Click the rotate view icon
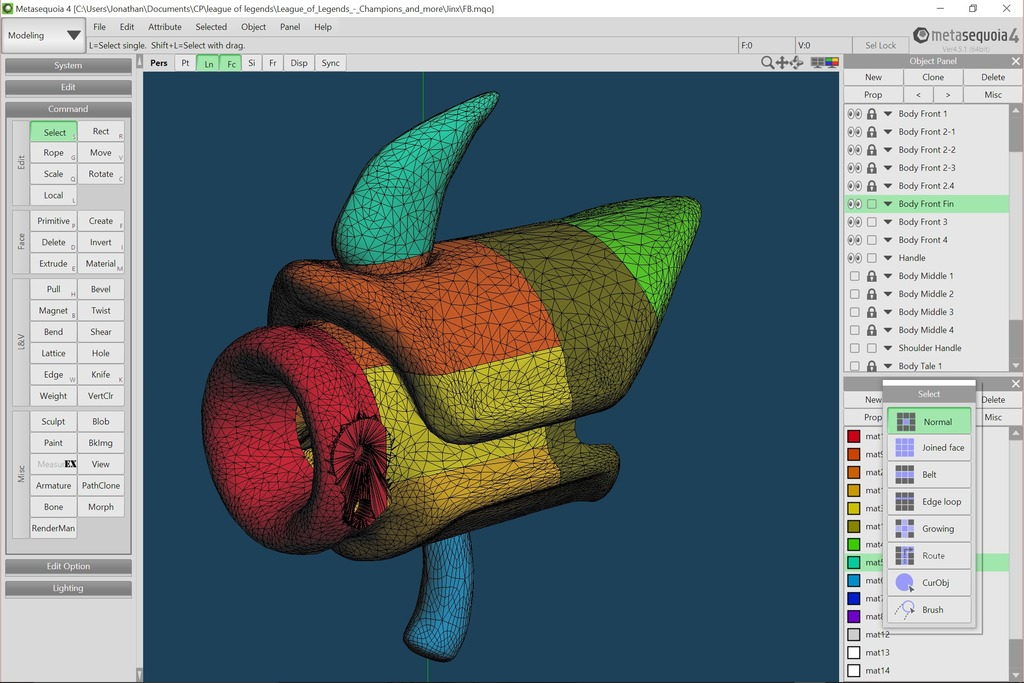 tap(797, 63)
